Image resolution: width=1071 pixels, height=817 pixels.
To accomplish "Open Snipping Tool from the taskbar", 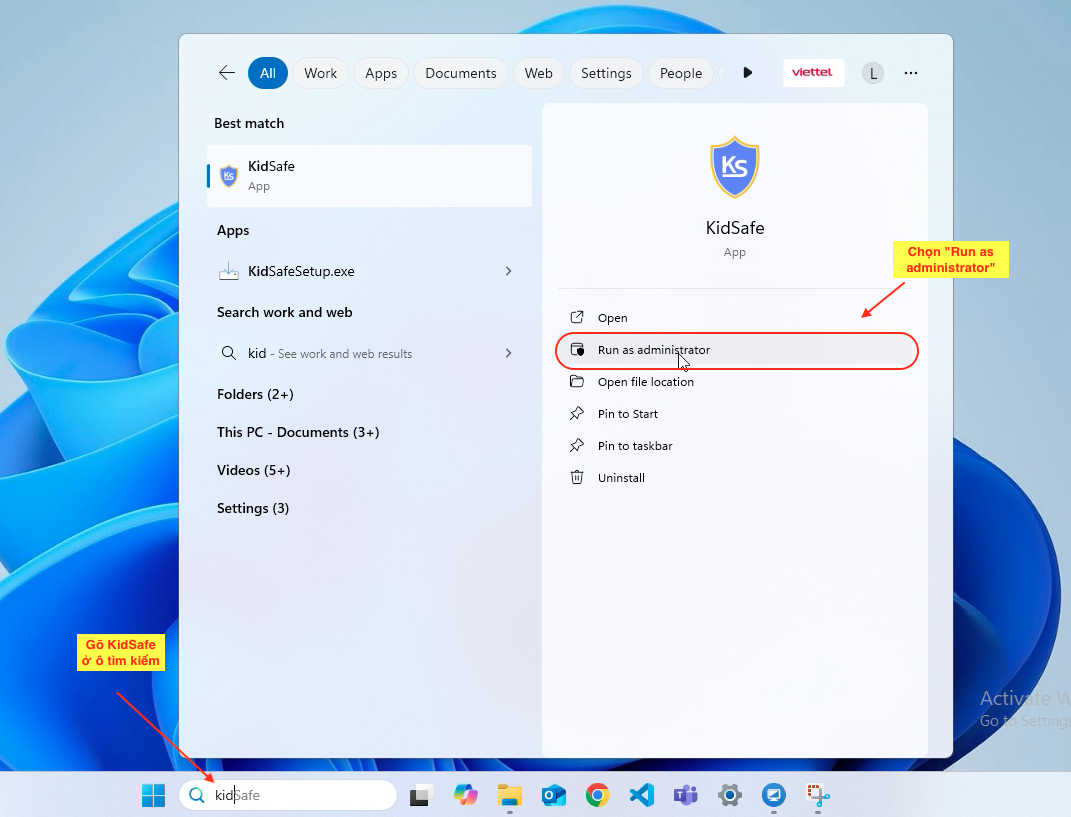I will (818, 796).
